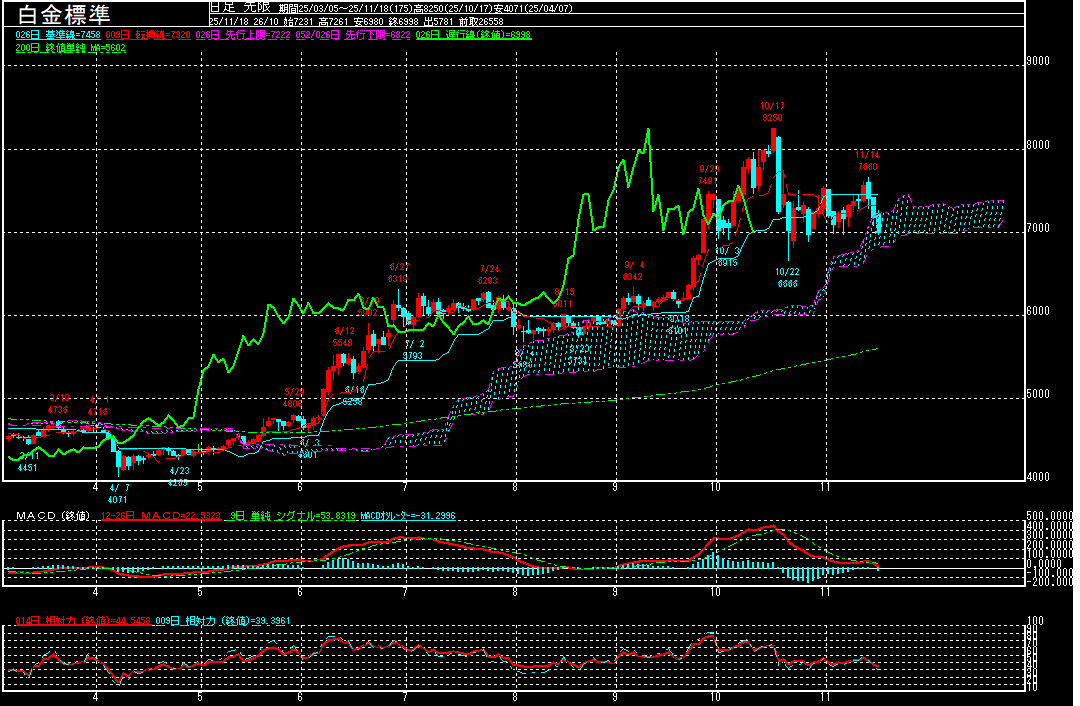Select the 10/22 low price marker
Screen dimensions: 1080x706
(x=787, y=278)
